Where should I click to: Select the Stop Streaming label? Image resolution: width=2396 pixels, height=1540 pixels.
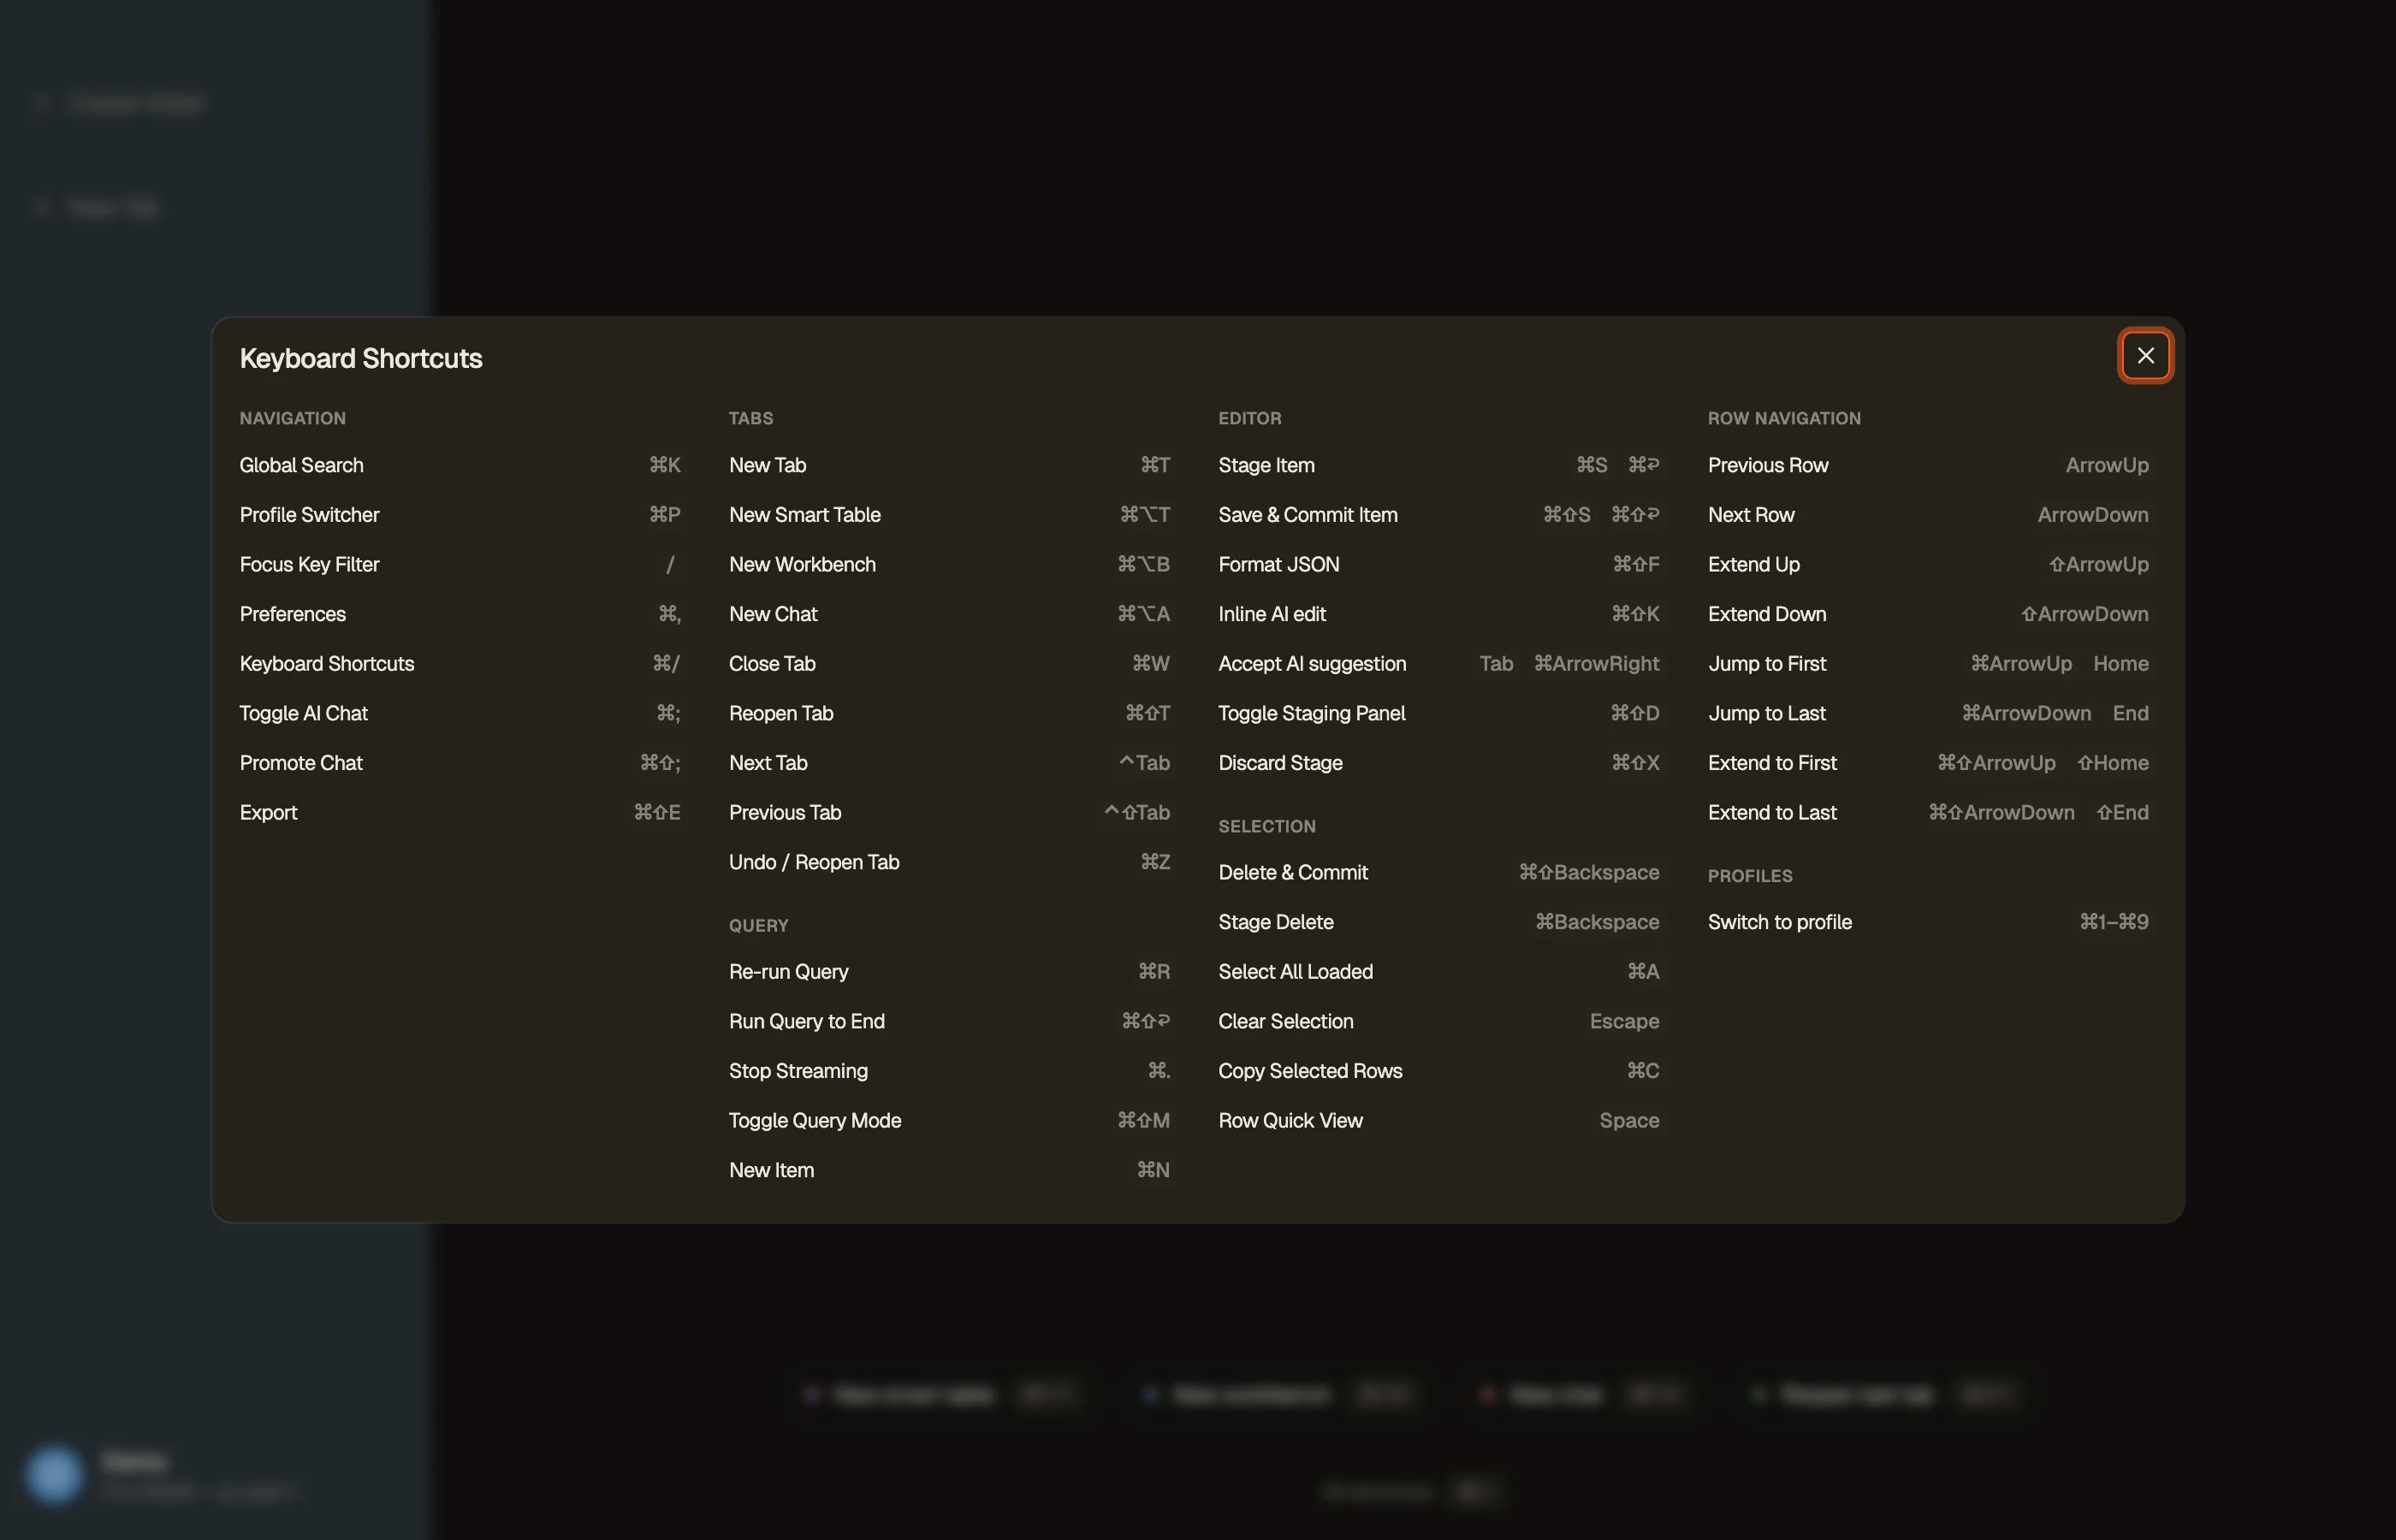[x=798, y=1071]
